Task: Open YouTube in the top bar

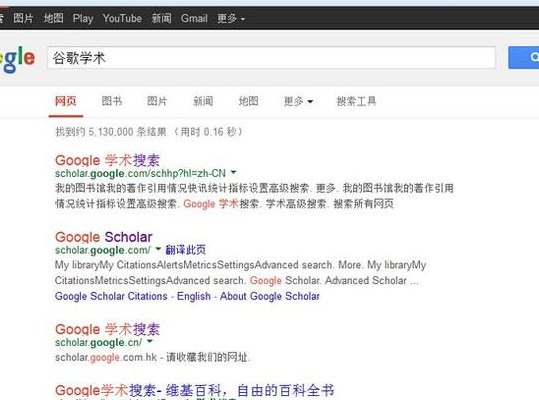Action: pyautogui.click(x=122, y=18)
